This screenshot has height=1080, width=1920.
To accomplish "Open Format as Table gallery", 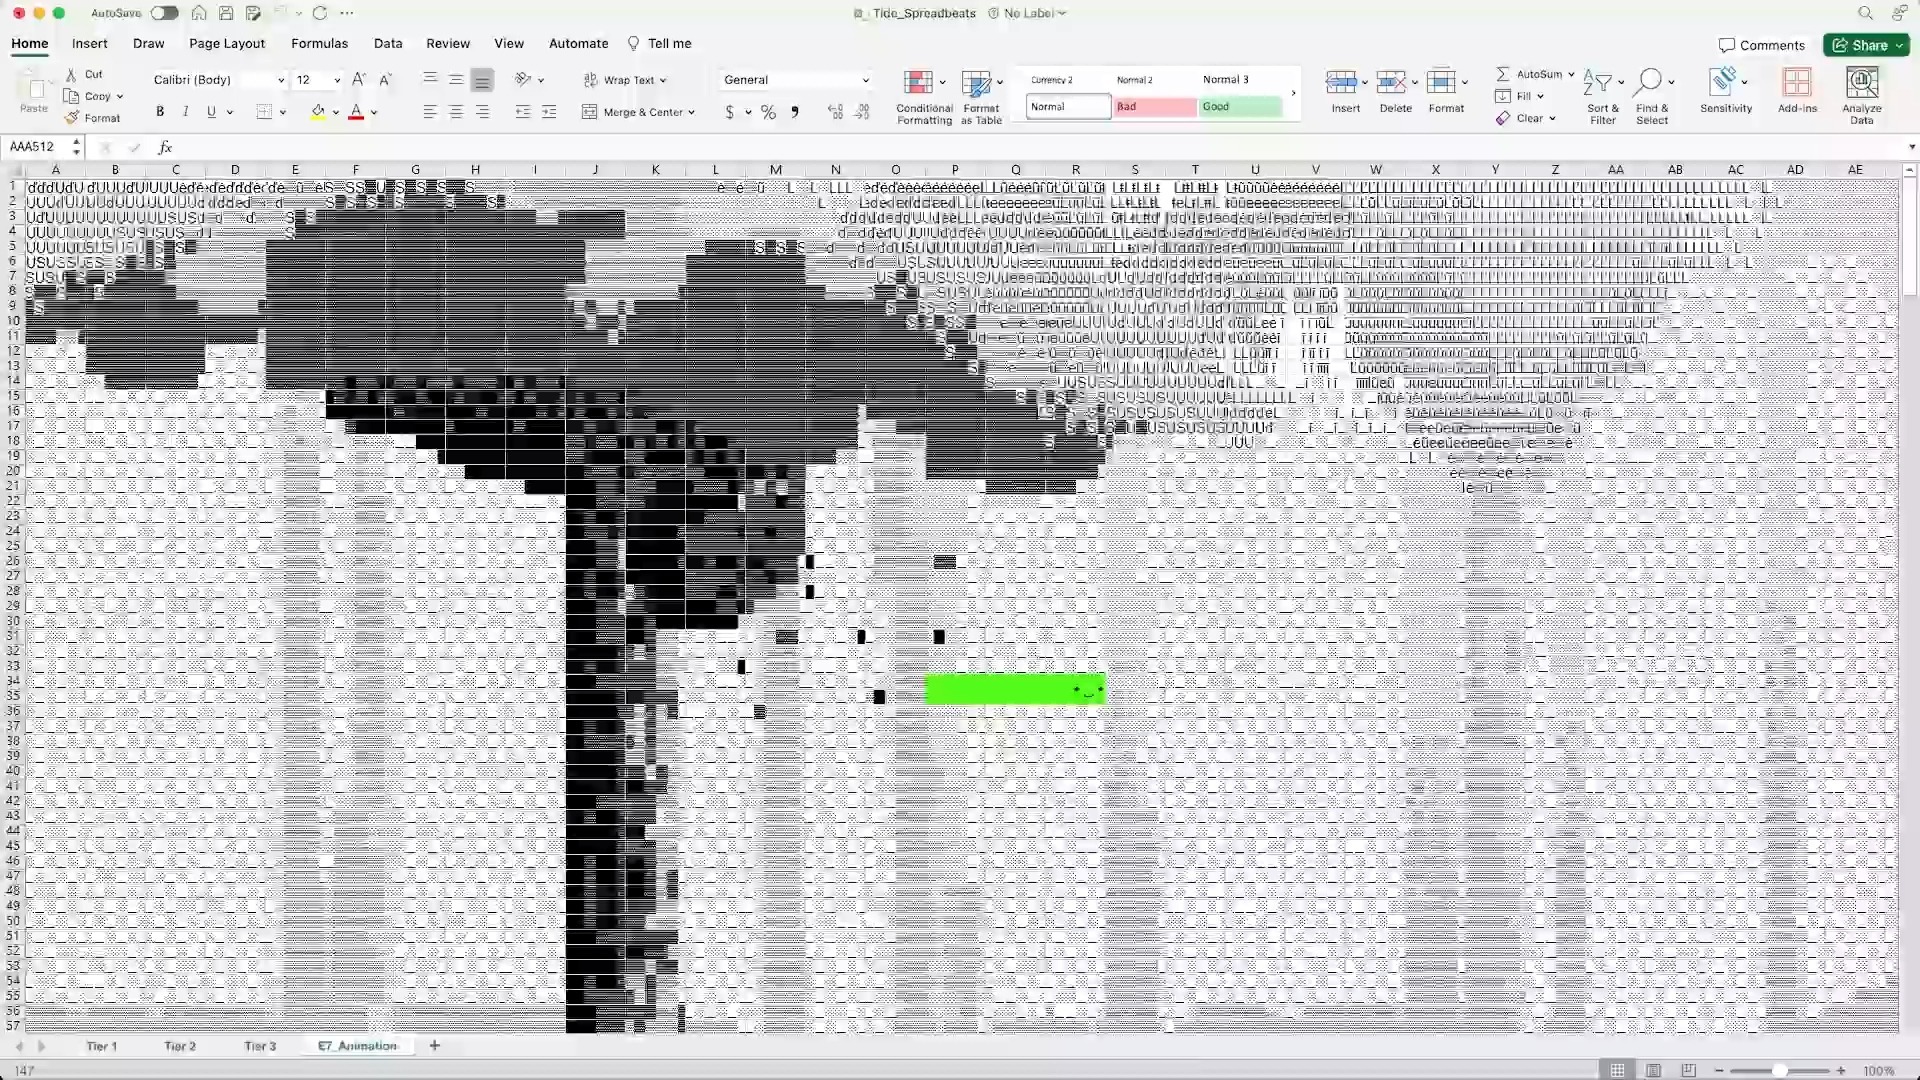I will (x=976, y=83).
